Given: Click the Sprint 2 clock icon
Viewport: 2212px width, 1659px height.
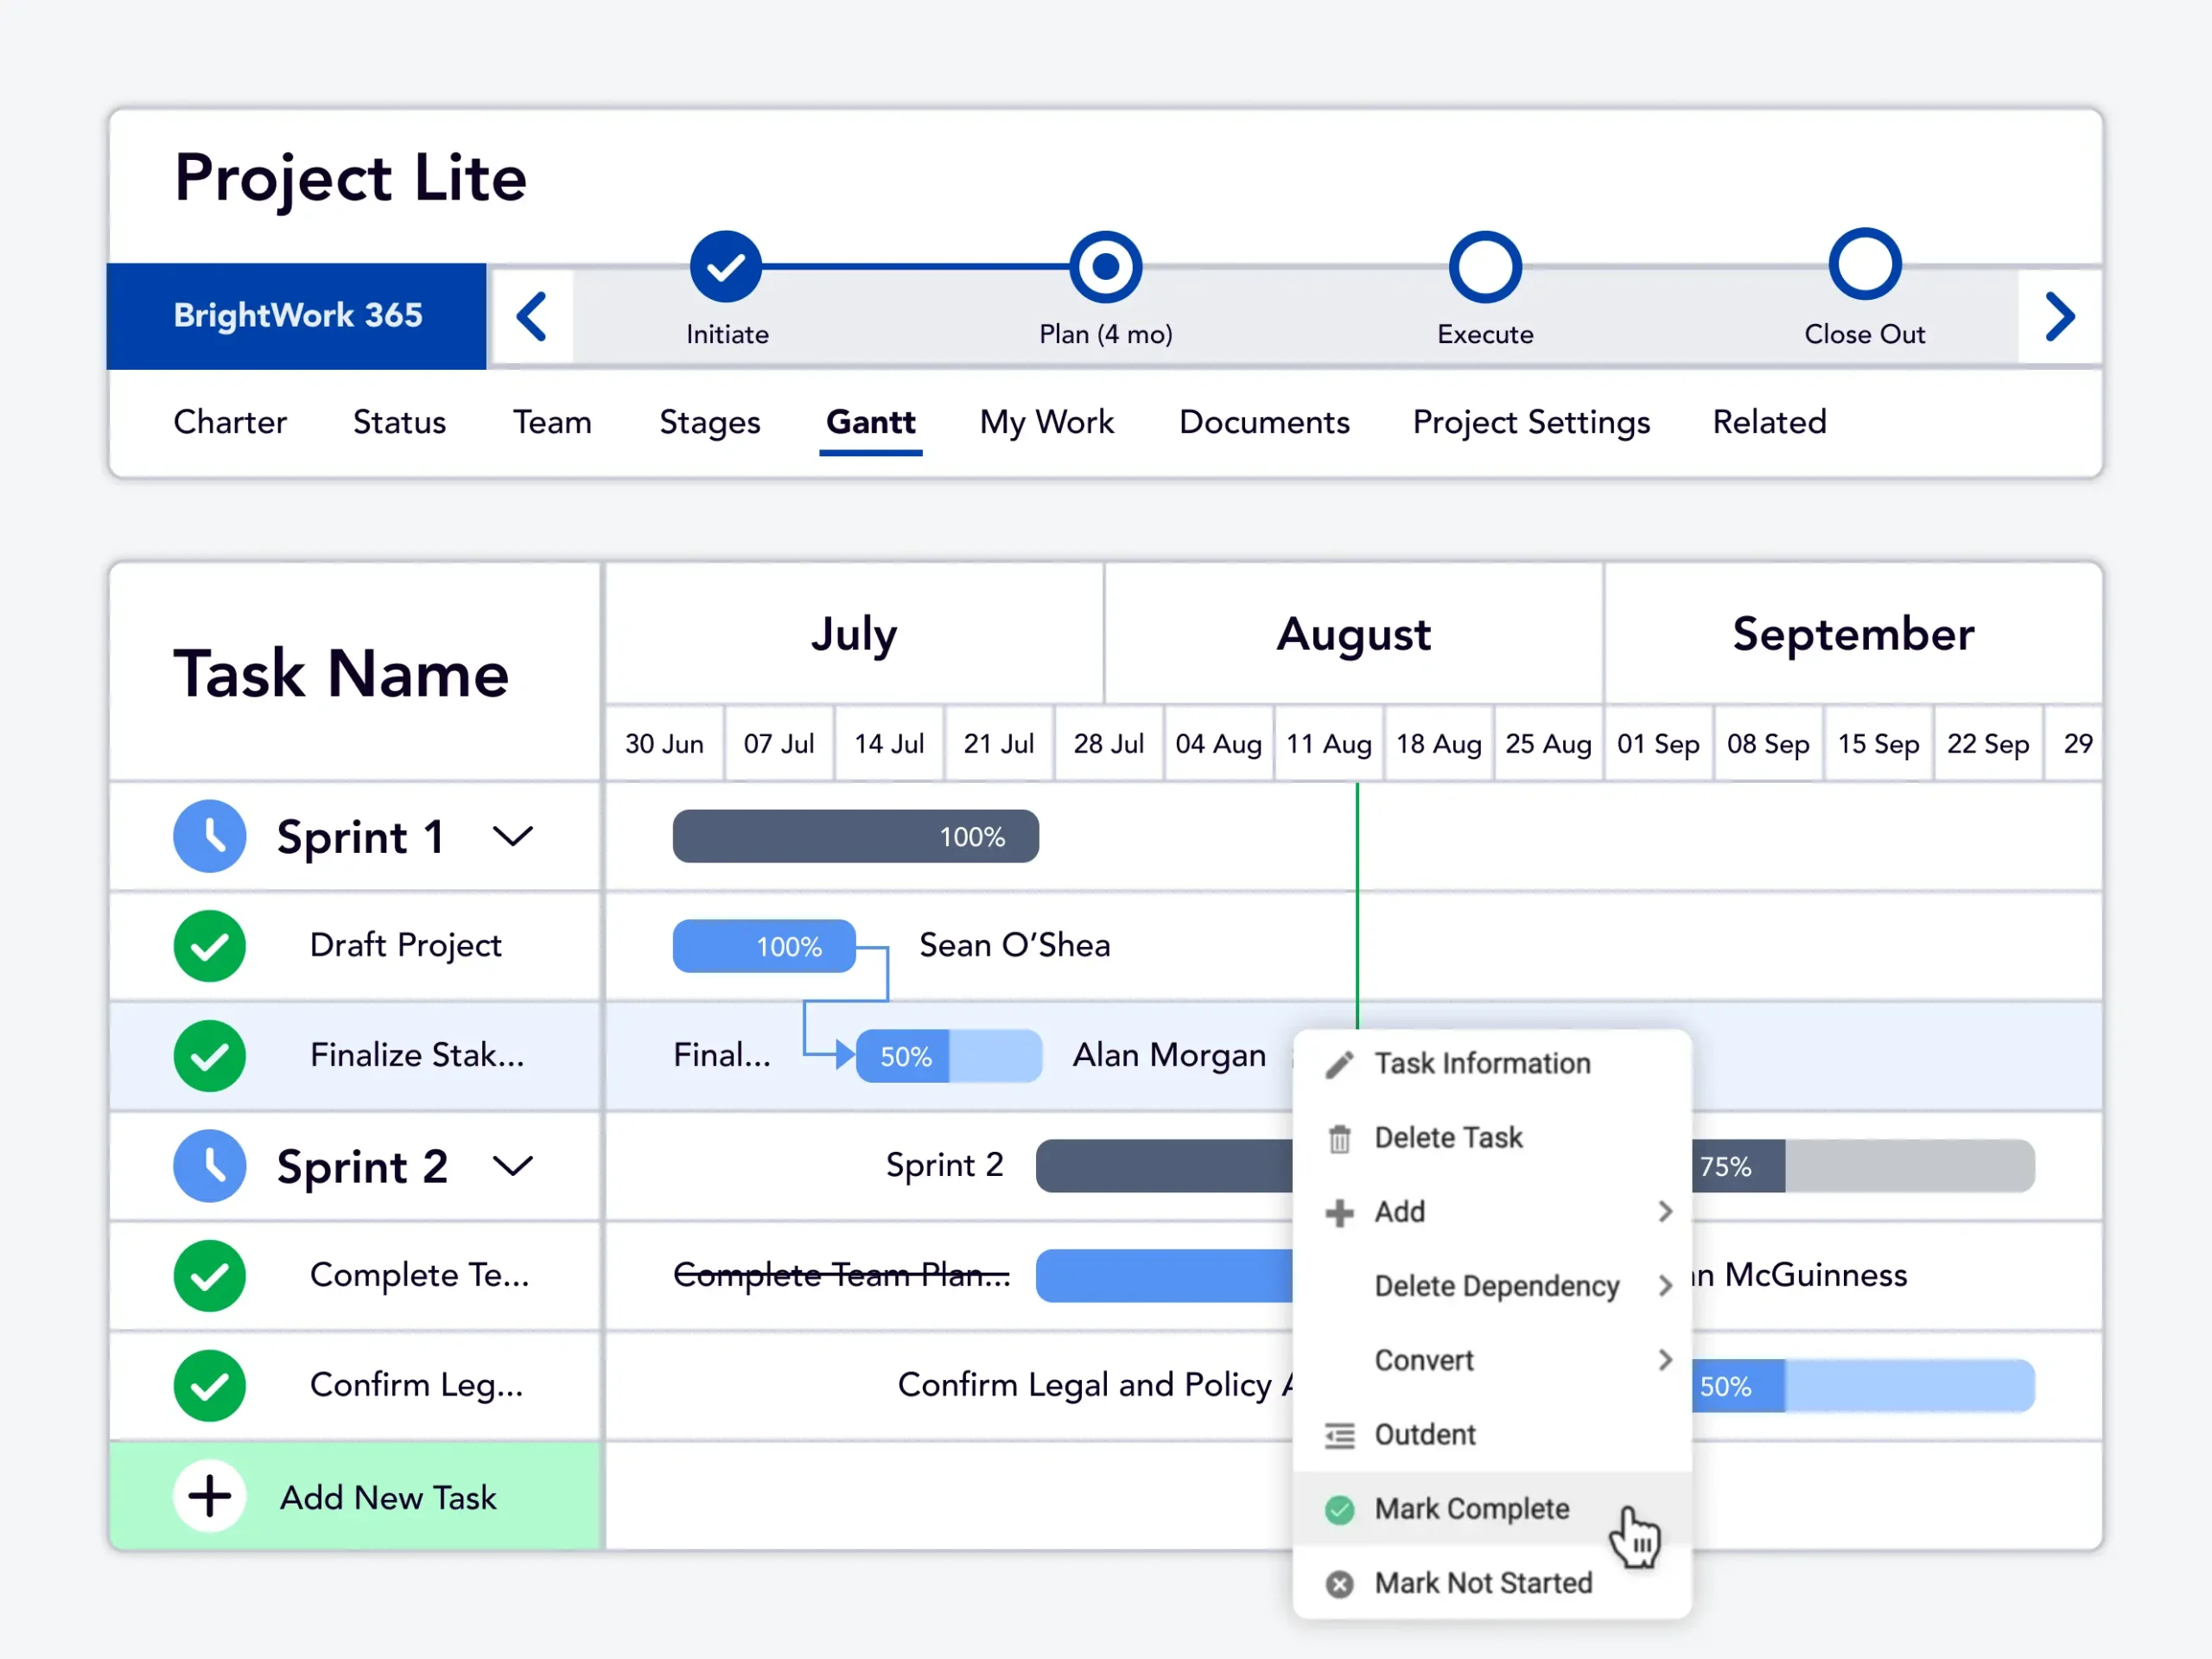Looking at the screenshot, I should pos(210,1166).
